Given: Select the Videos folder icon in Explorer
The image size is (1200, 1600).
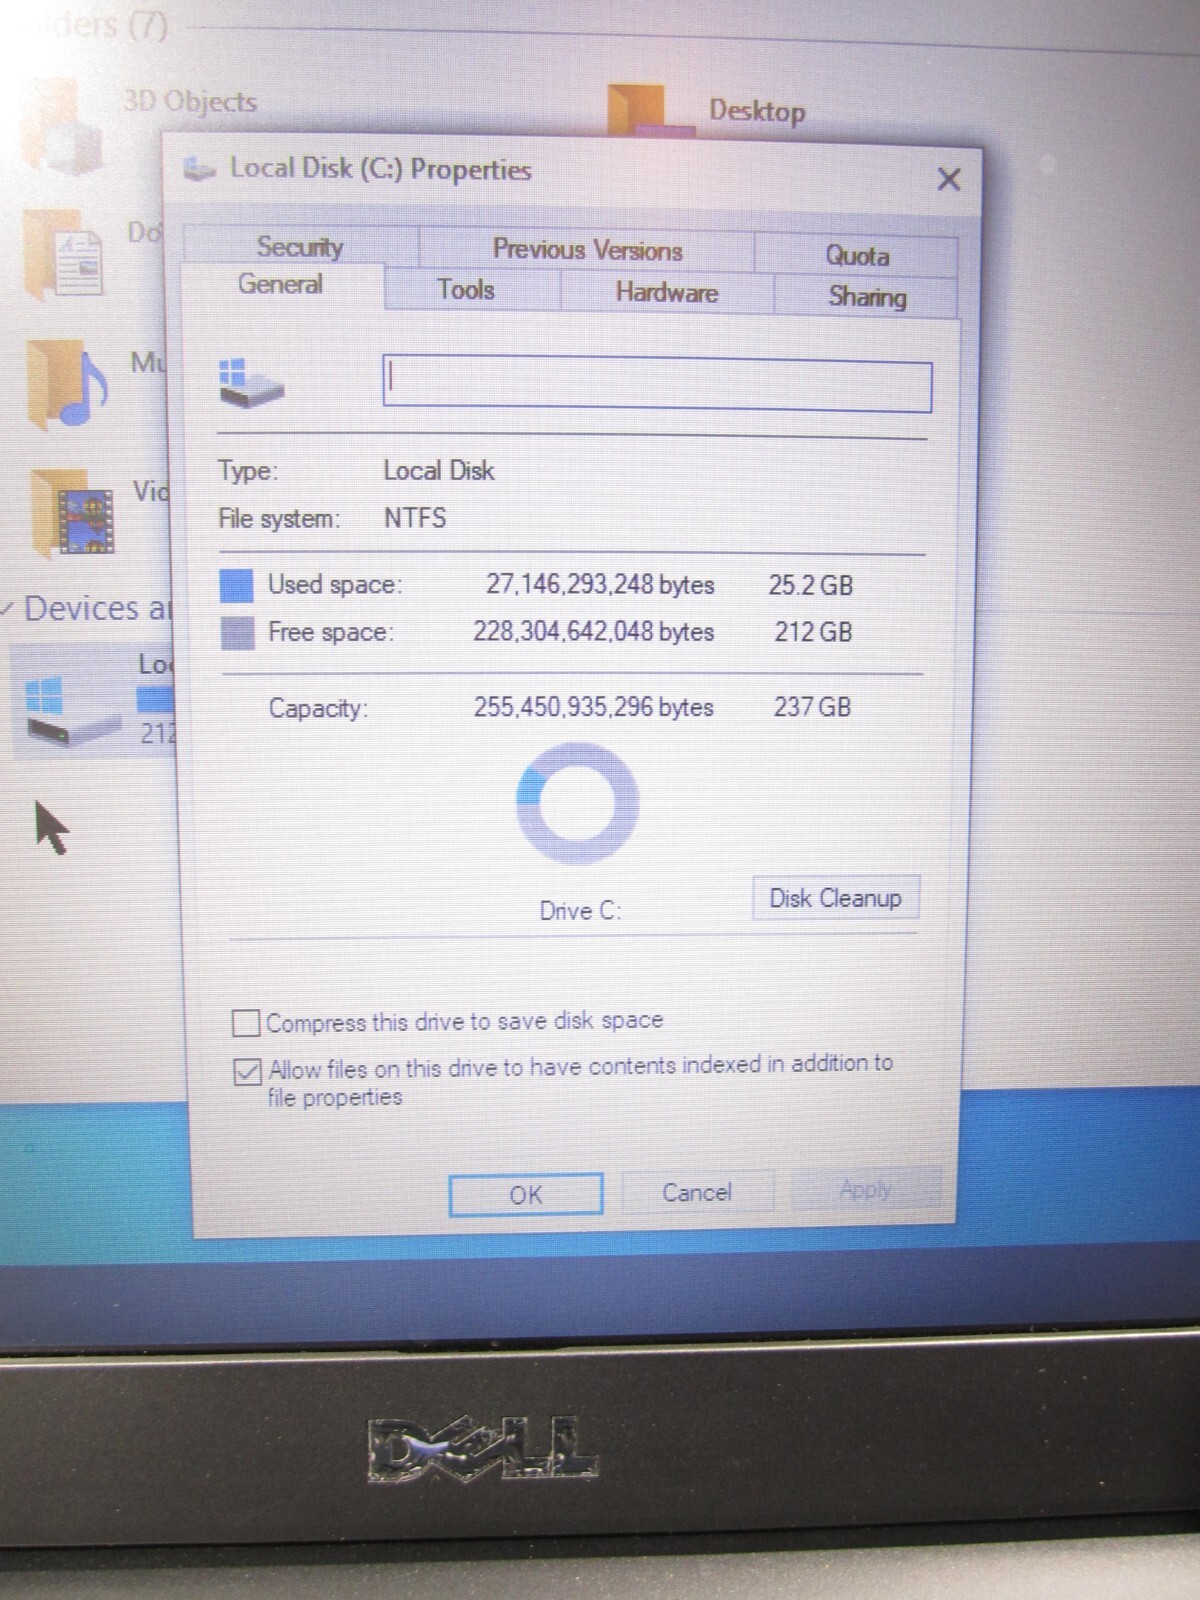Looking at the screenshot, I should [x=72, y=512].
